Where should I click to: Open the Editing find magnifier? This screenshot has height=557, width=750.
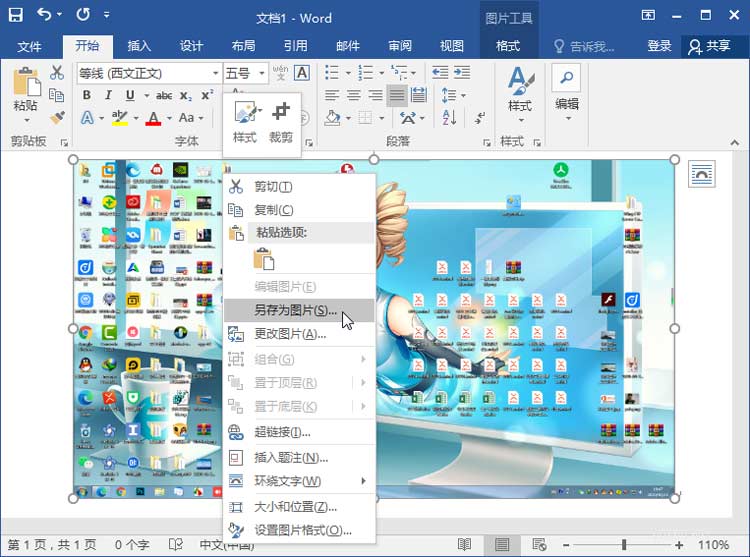(567, 77)
